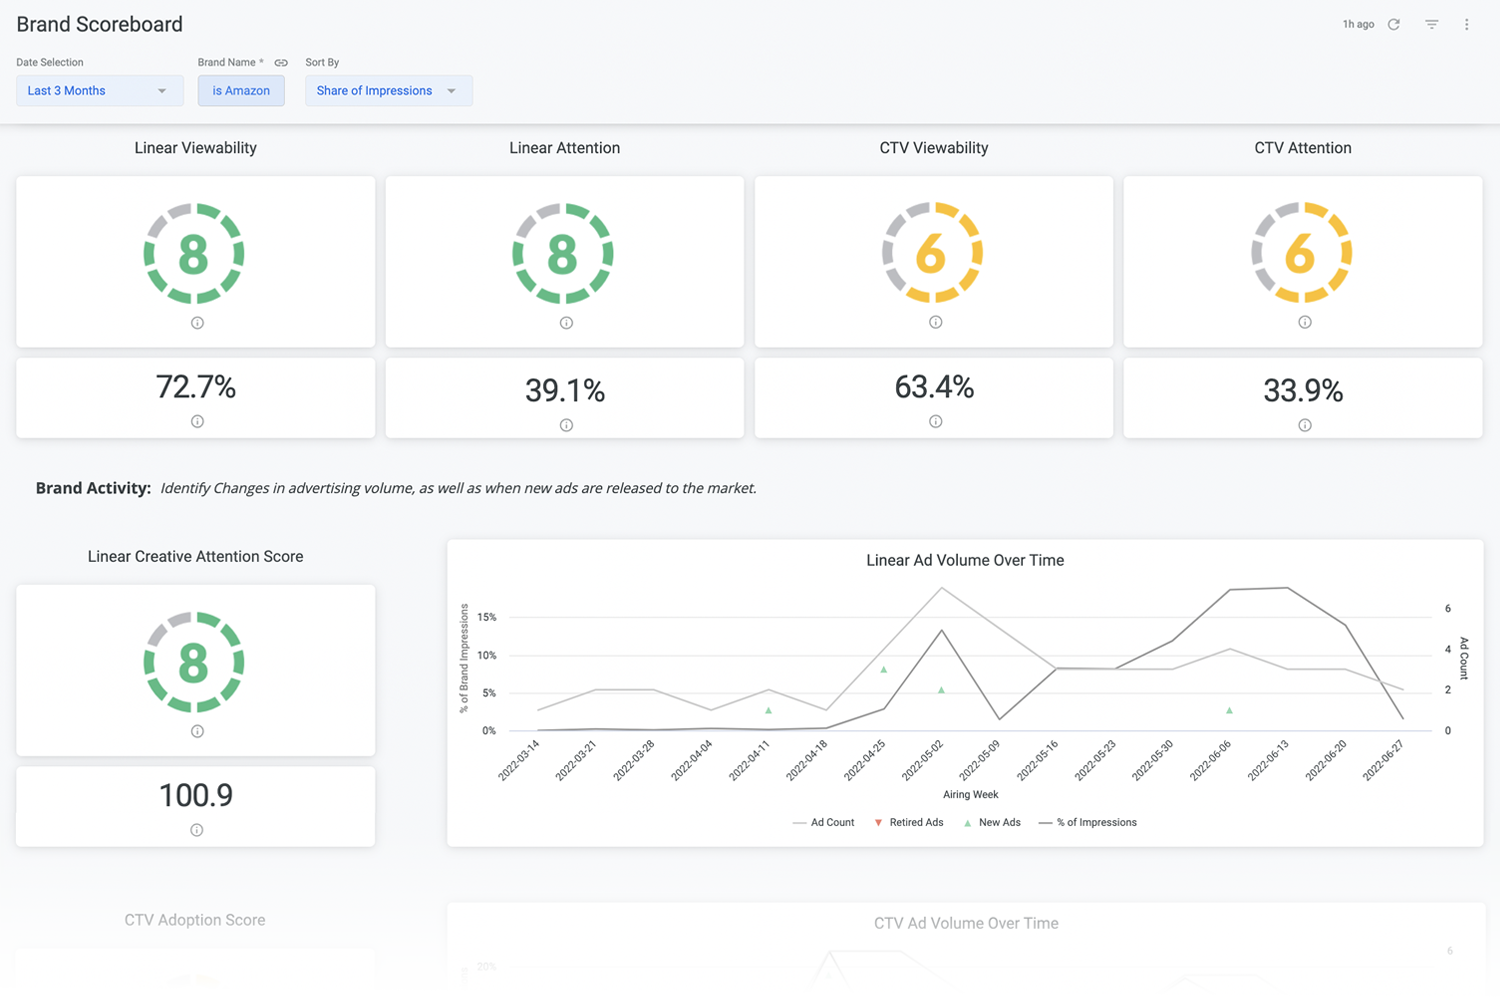Open the dashboard filter icon

pyautogui.click(x=1432, y=24)
